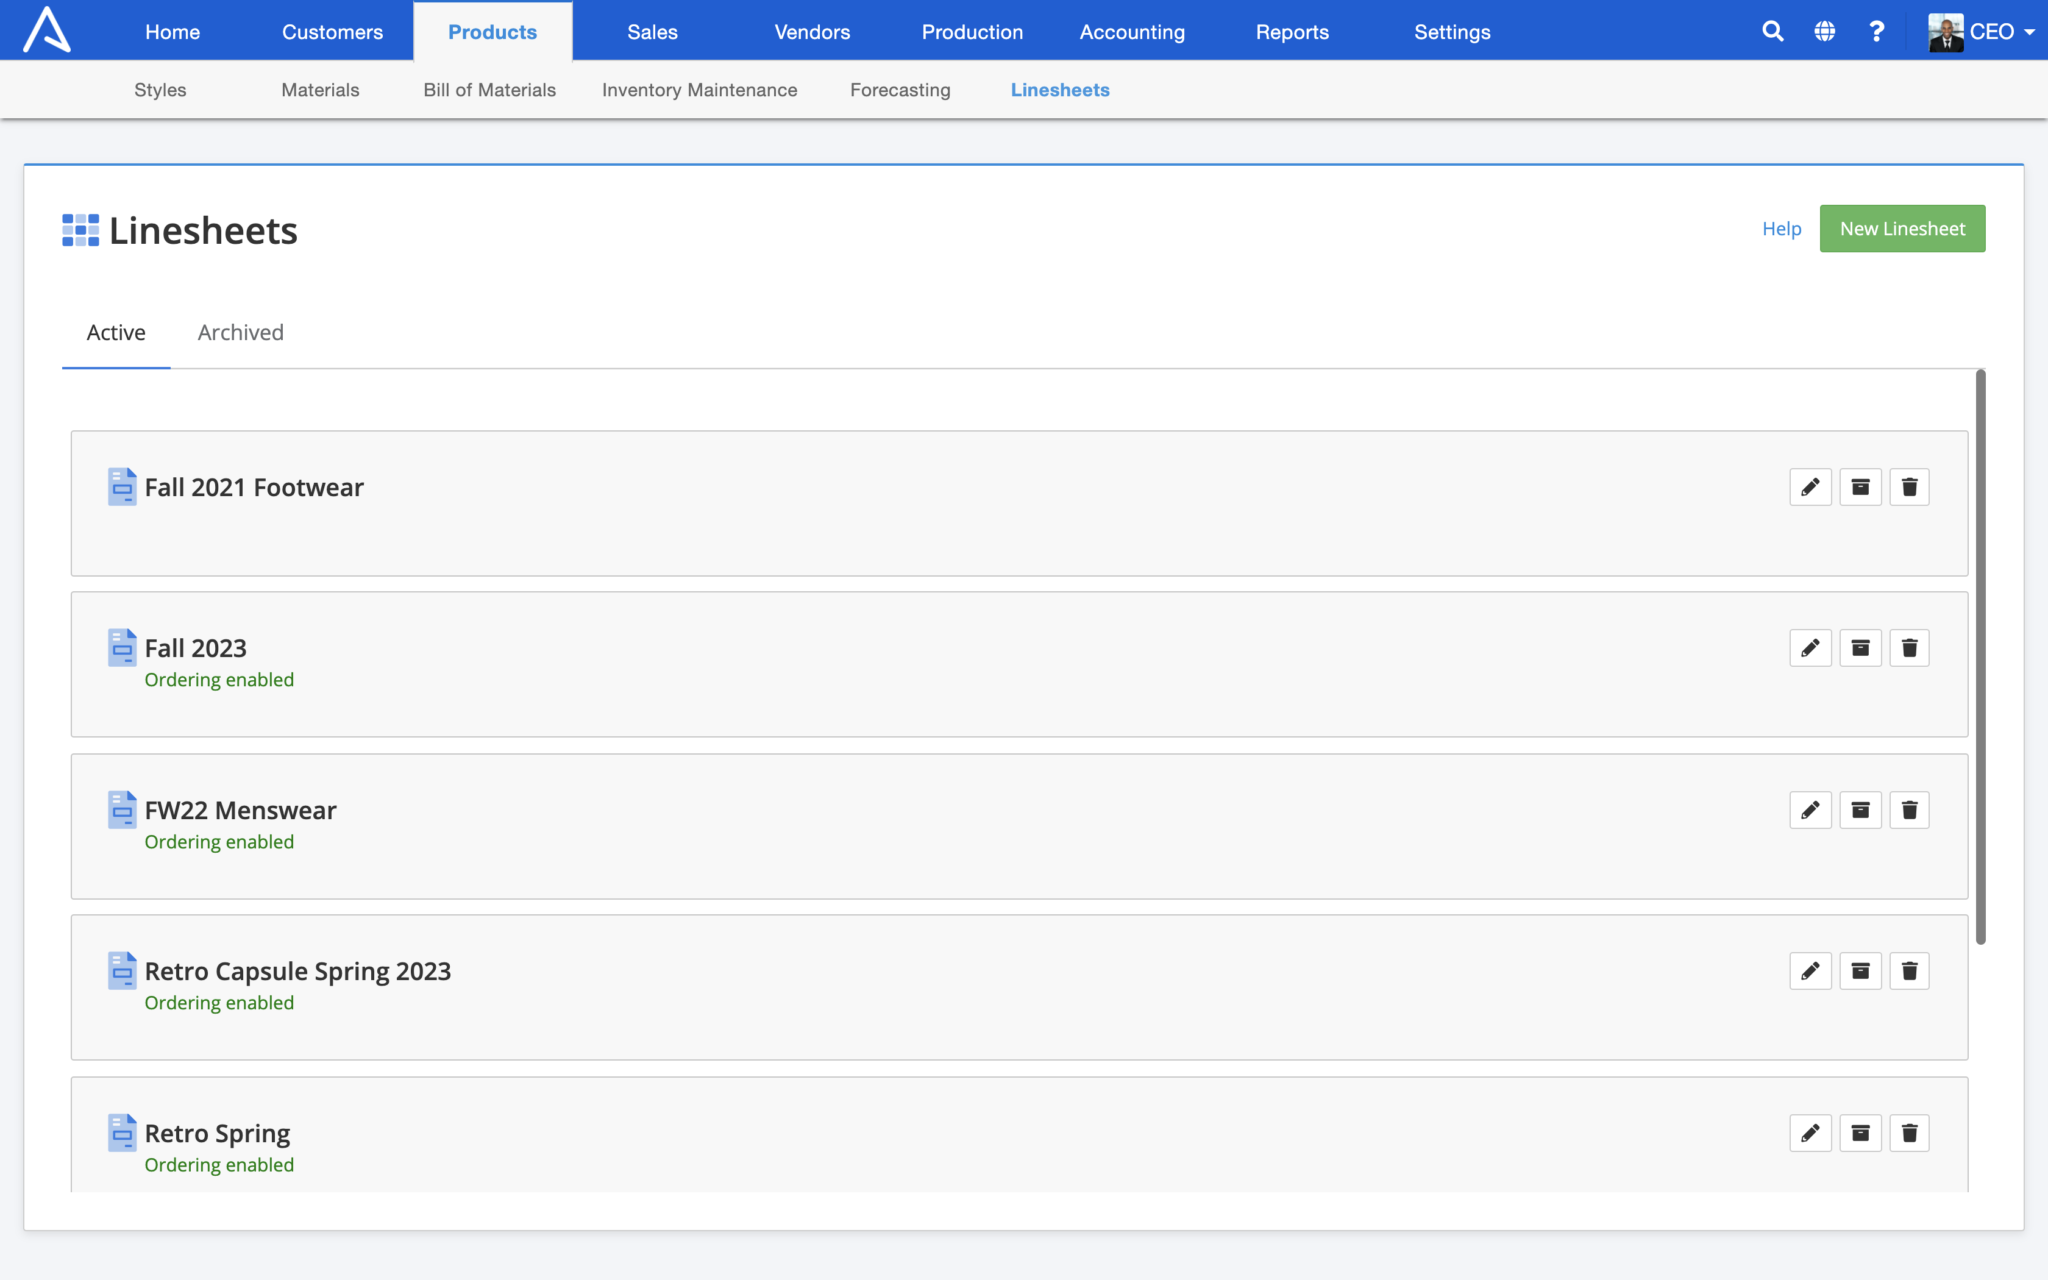Delete the Retro Spring linesheet
The width and height of the screenshot is (2048, 1280).
(x=1909, y=1133)
